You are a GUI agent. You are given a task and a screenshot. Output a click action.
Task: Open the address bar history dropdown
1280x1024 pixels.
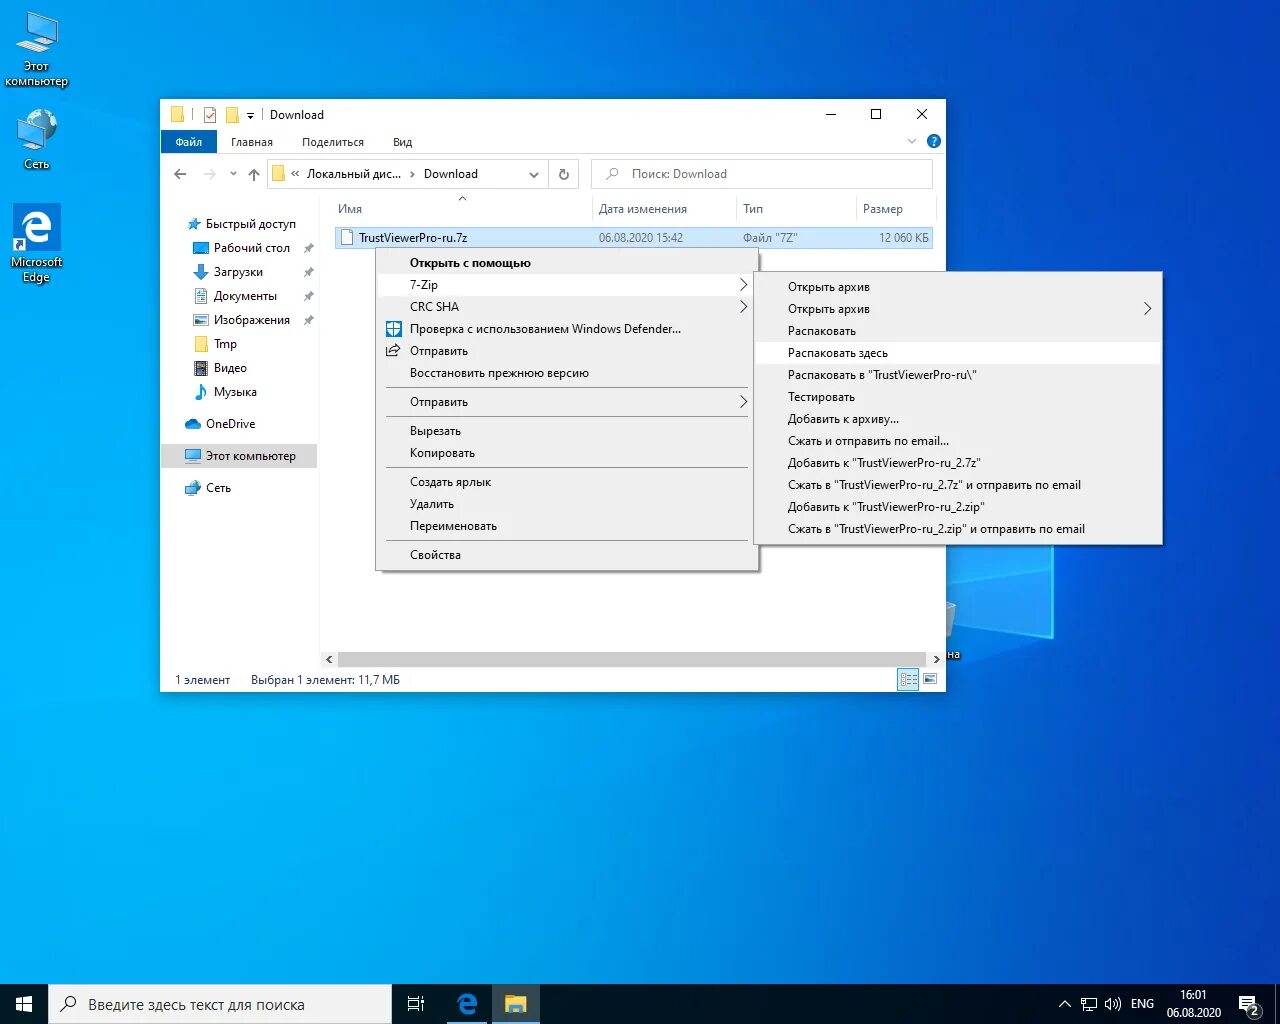[534, 174]
